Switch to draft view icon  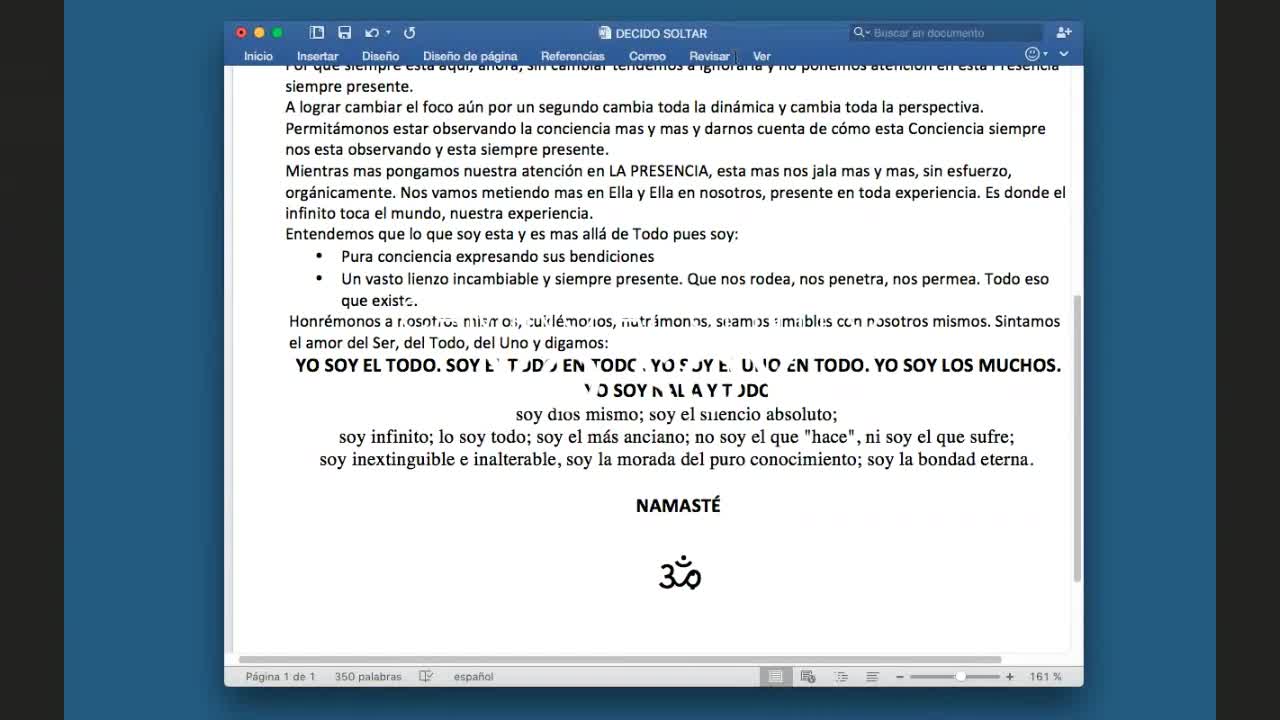[x=872, y=677]
